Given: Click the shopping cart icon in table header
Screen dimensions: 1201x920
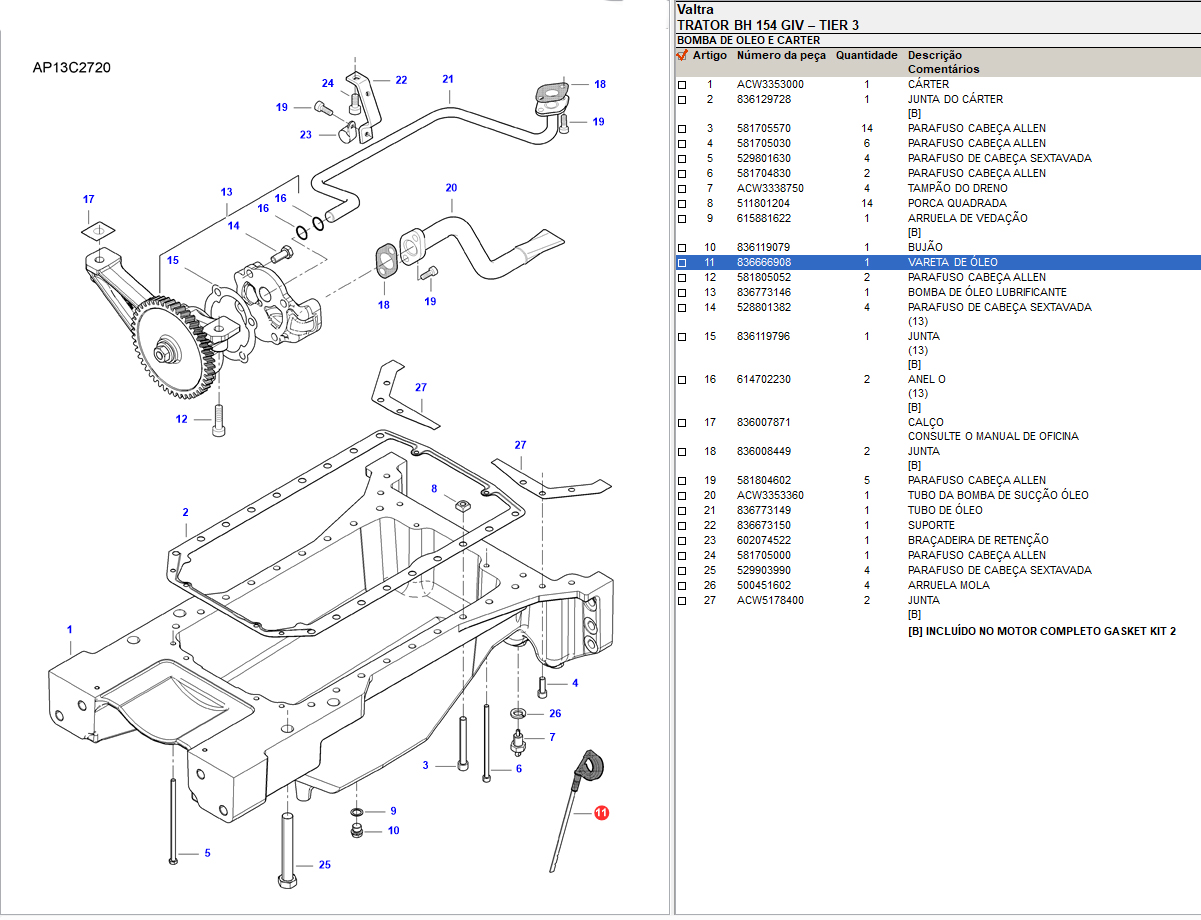Looking at the screenshot, I should 682,56.
